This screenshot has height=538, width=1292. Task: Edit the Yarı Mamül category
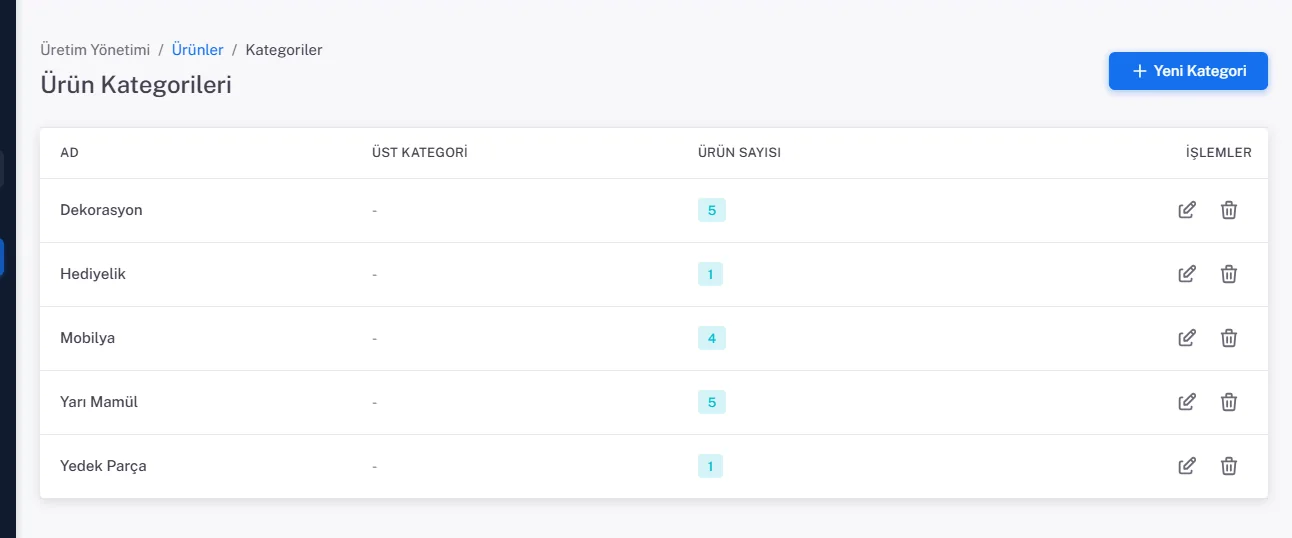point(1187,402)
